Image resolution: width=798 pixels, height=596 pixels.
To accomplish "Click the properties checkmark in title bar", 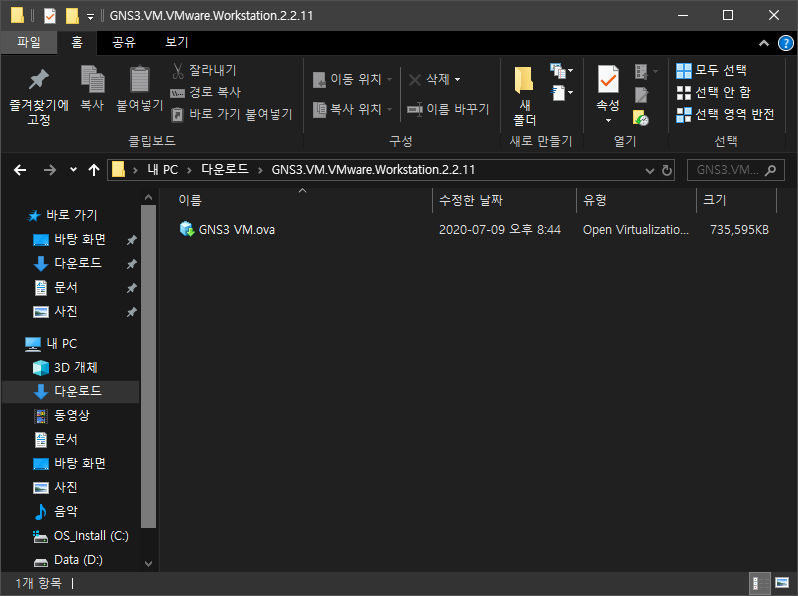I will [50, 16].
